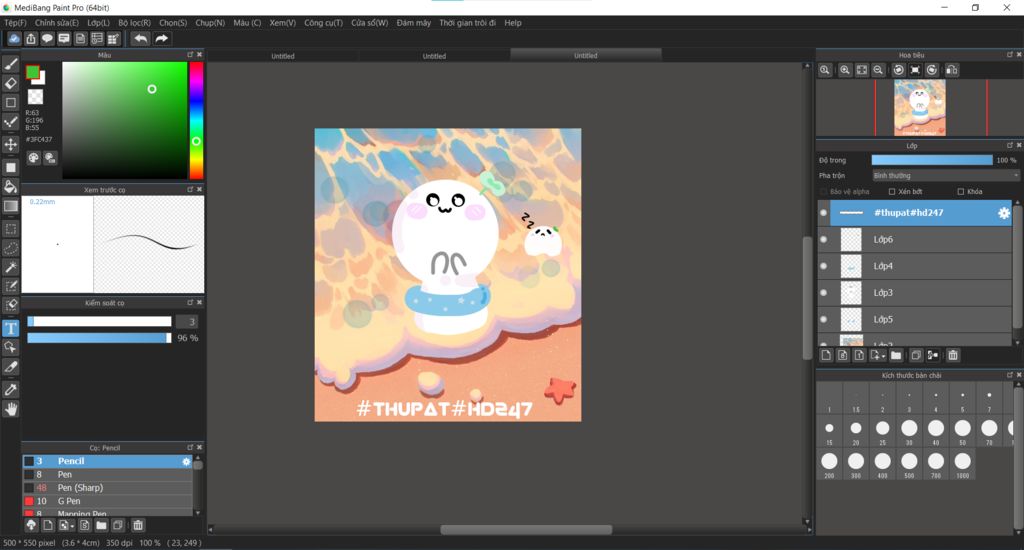Select the Eyedropper tool
This screenshot has width=1024, height=550.
[x=10, y=390]
